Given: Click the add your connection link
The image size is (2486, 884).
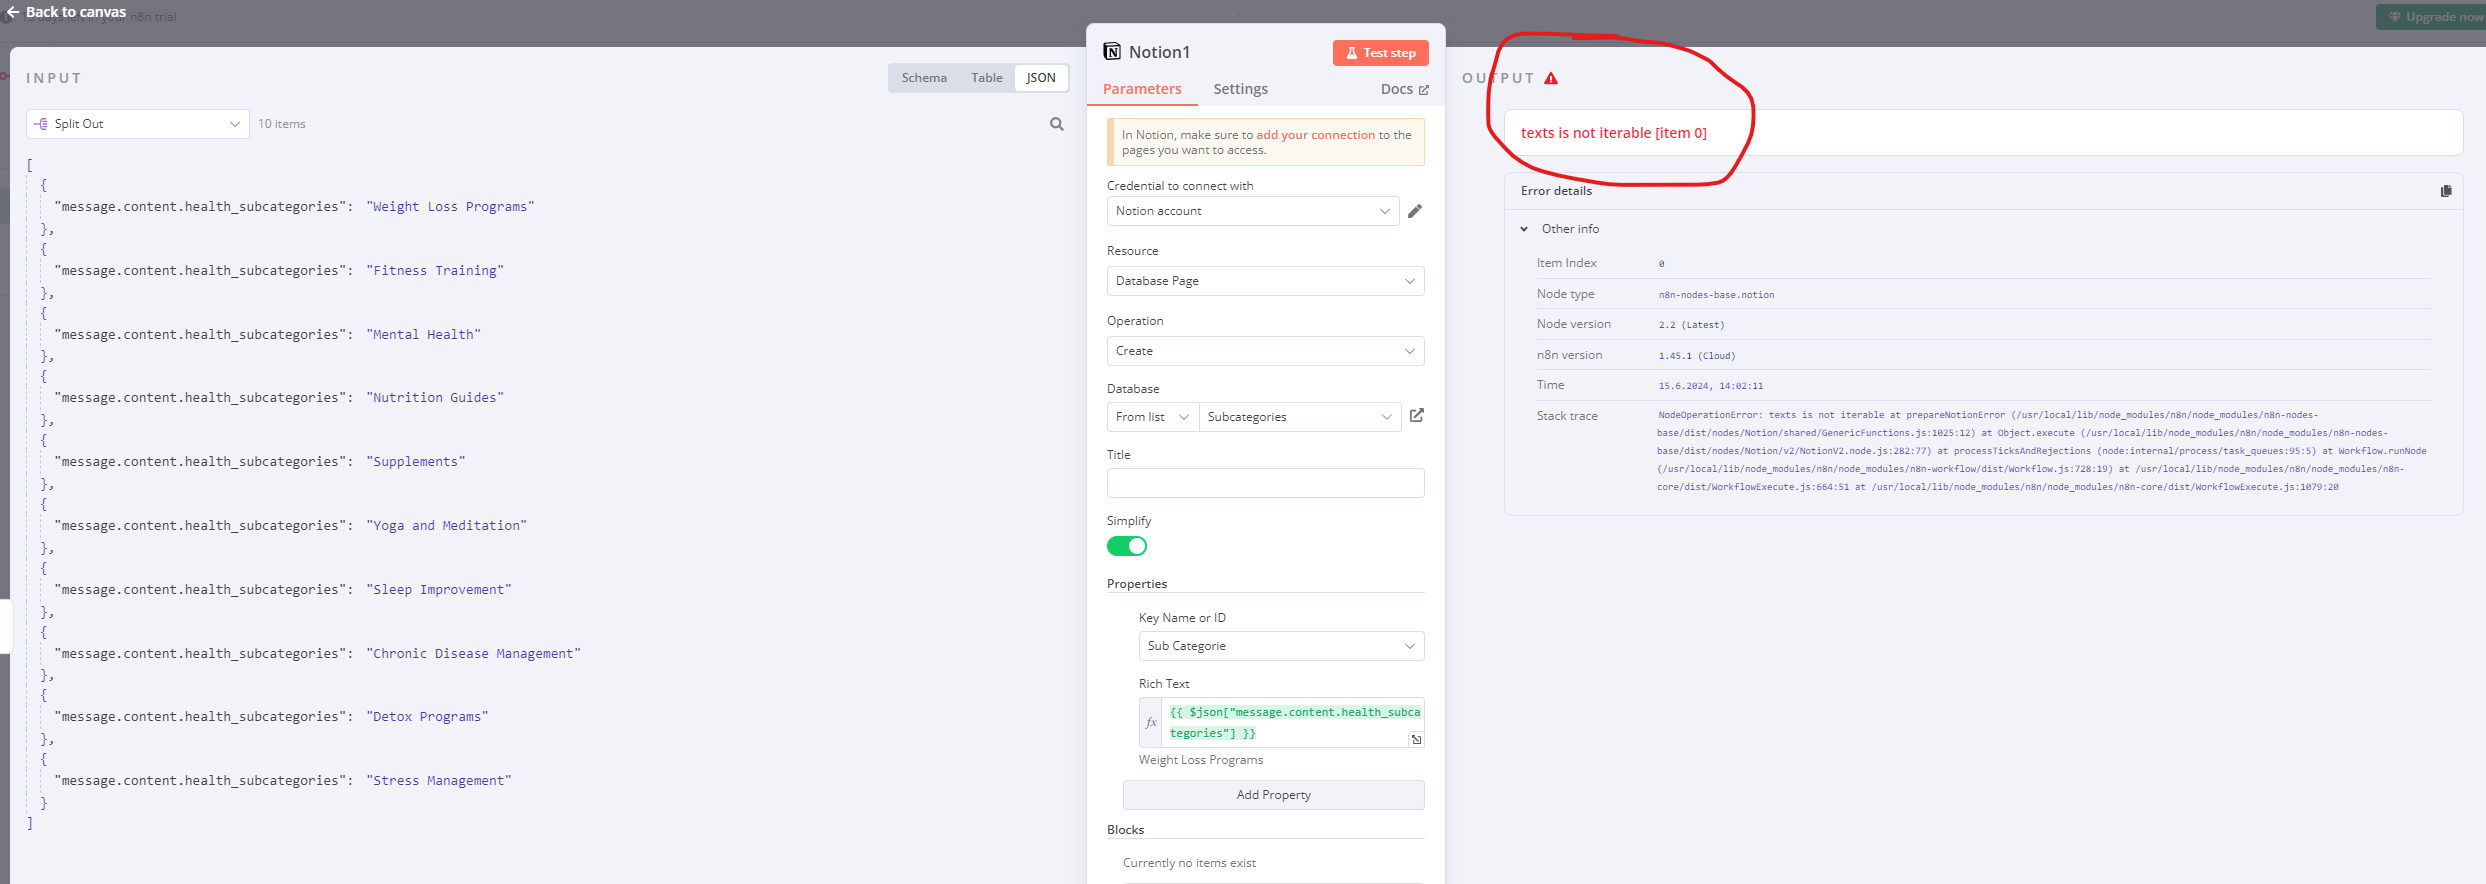Looking at the screenshot, I should tap(1316, 135).
